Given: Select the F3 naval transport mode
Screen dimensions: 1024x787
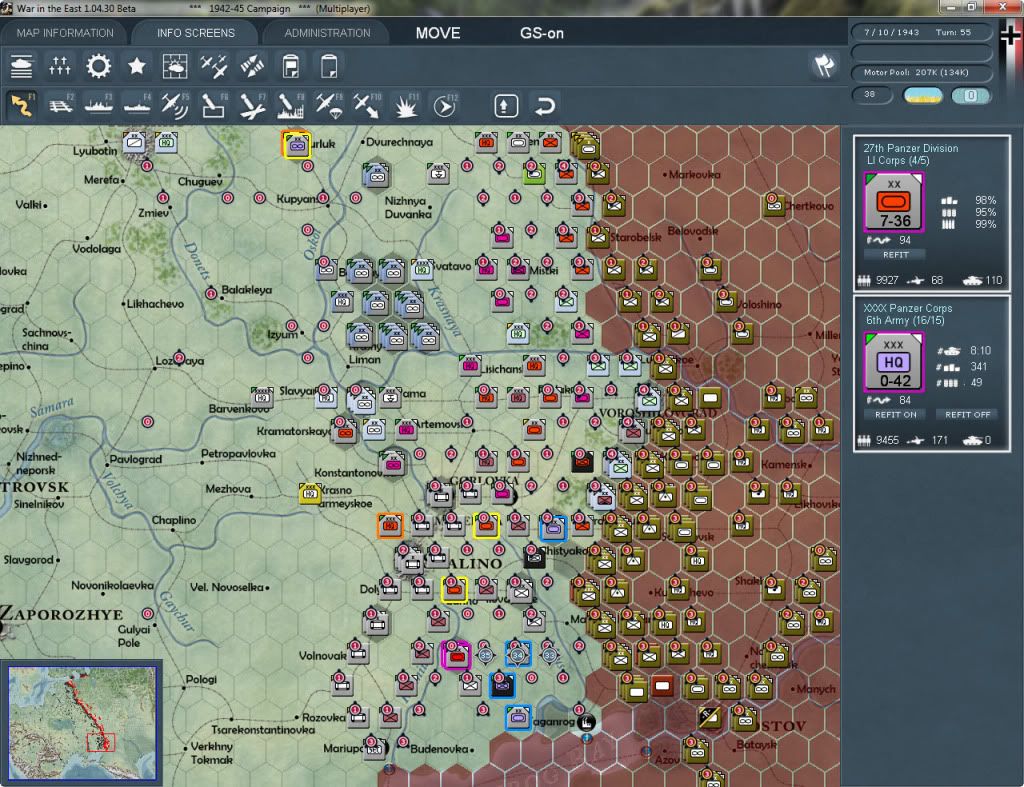Looking at the screenshot, I should pyautogui.click(x=99, y=106).
